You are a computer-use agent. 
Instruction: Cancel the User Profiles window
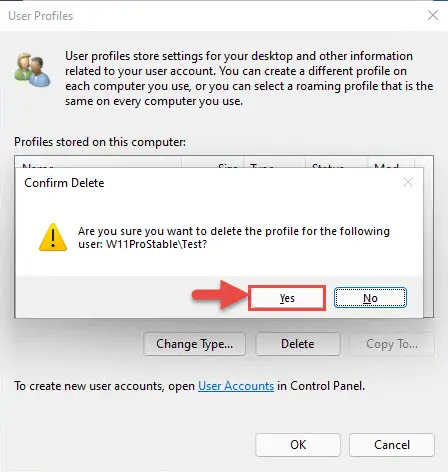point(392,445)
